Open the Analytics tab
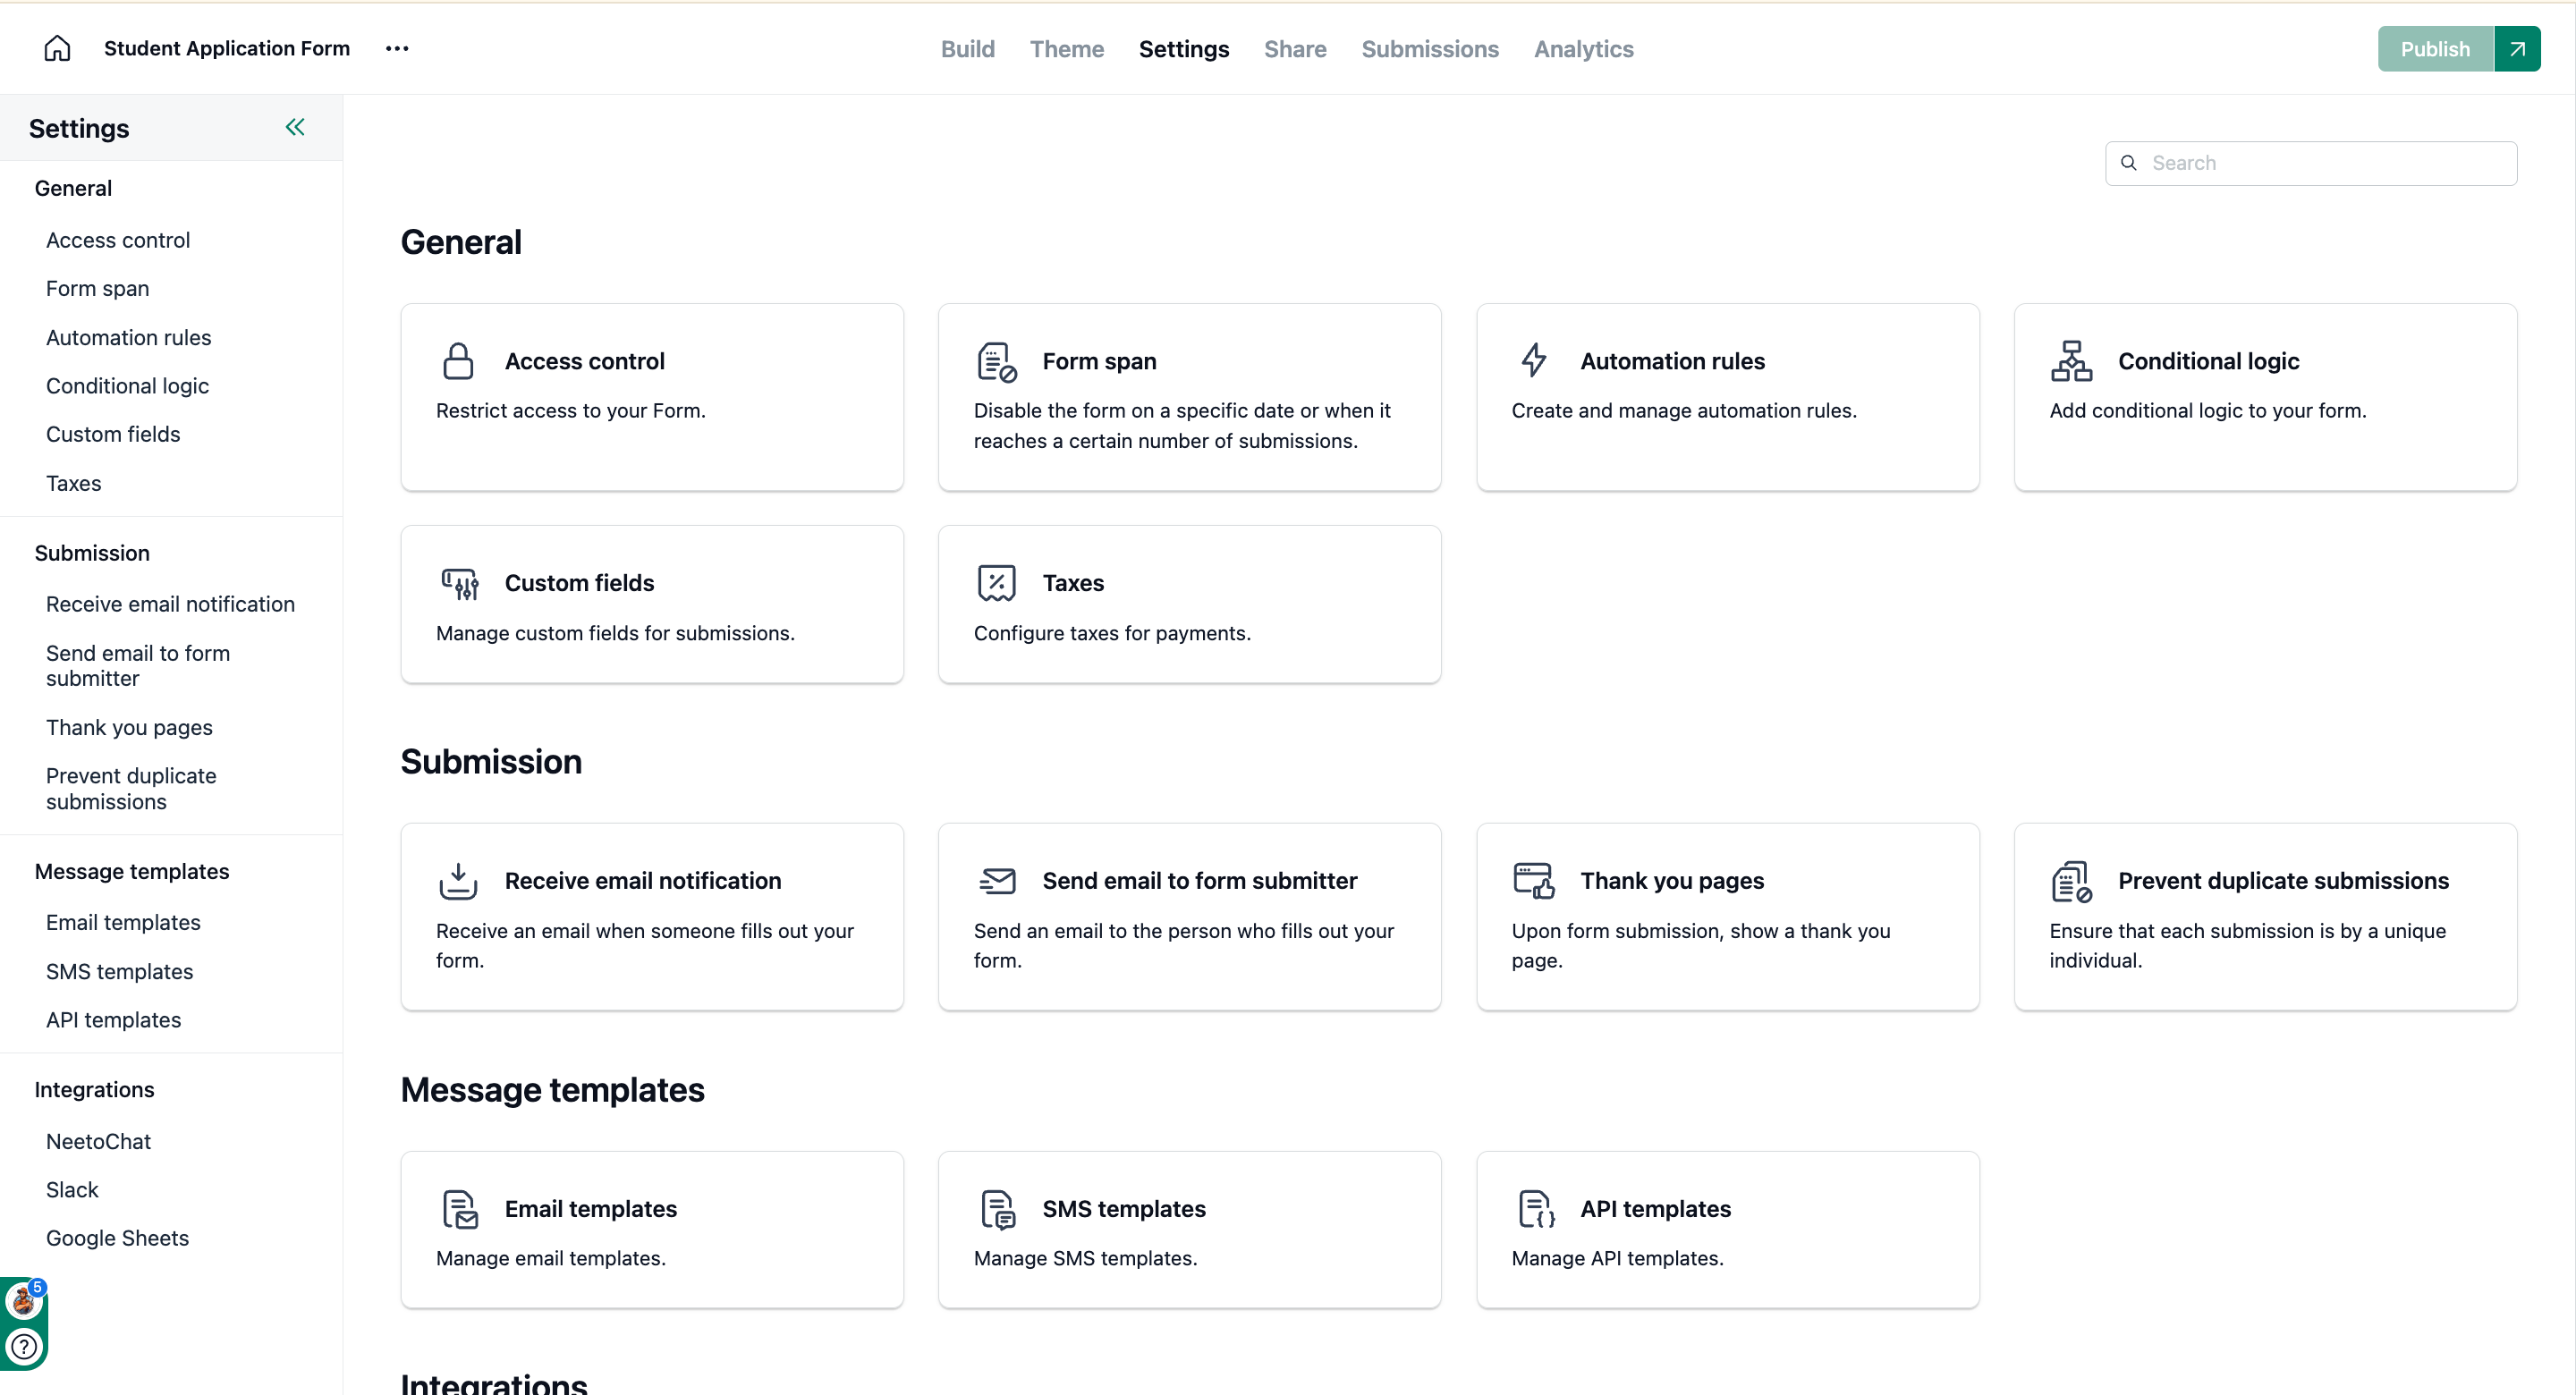This screenshot has height=1395, width=2576. pos(1583,49)
